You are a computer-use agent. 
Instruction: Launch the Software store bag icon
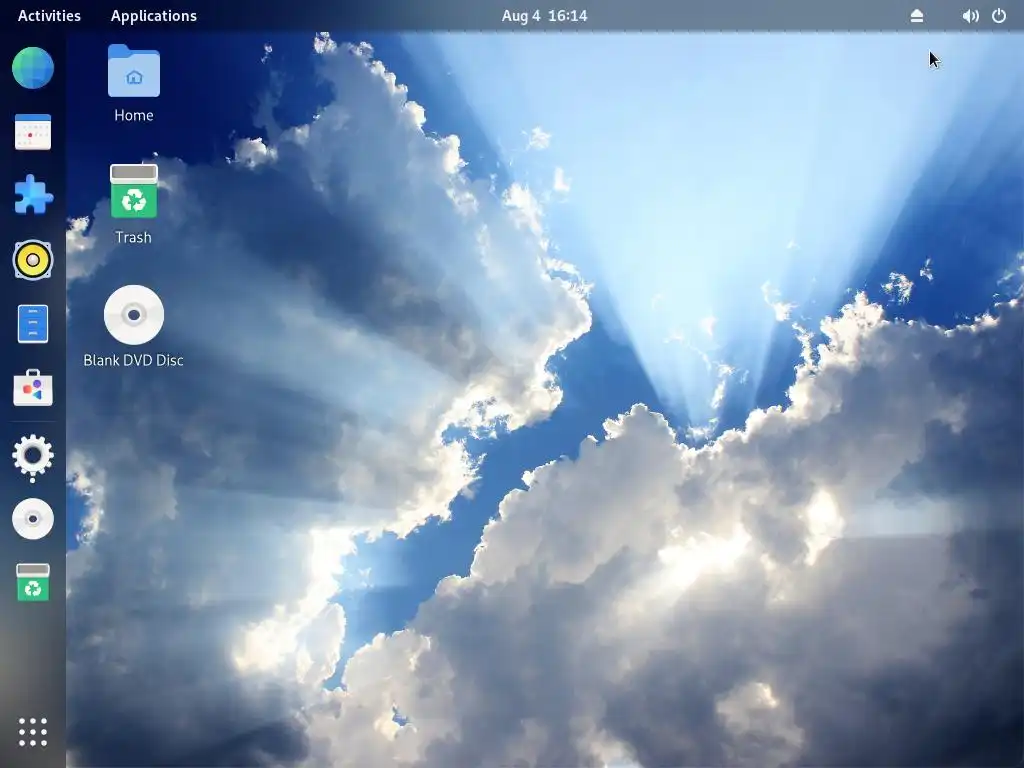33,388
